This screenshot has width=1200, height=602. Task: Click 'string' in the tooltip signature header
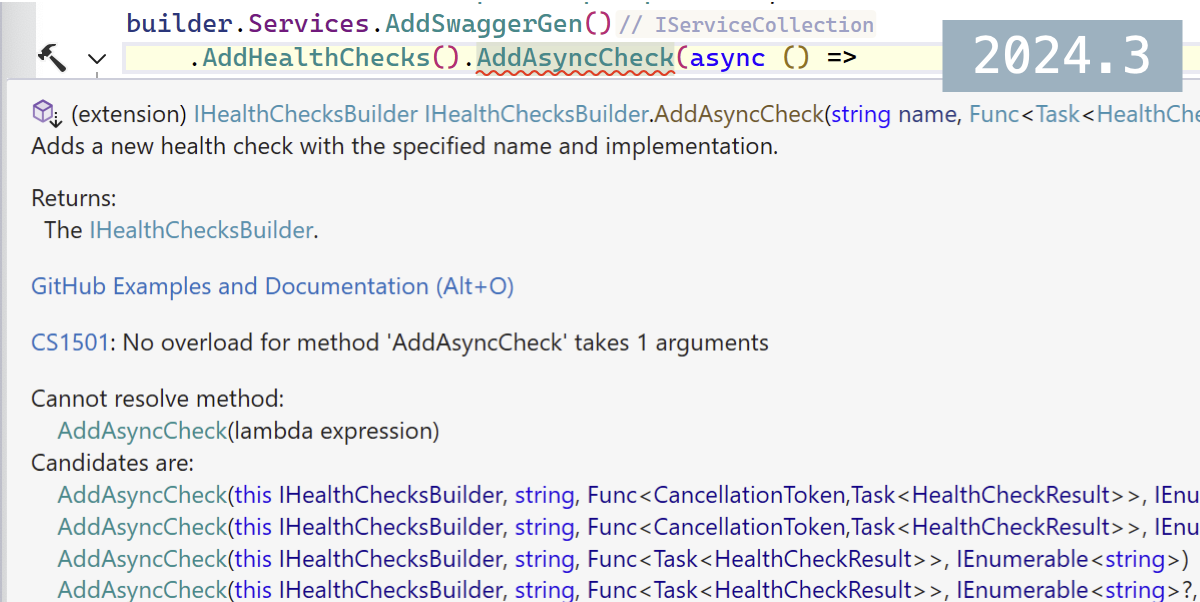point(861,114)
